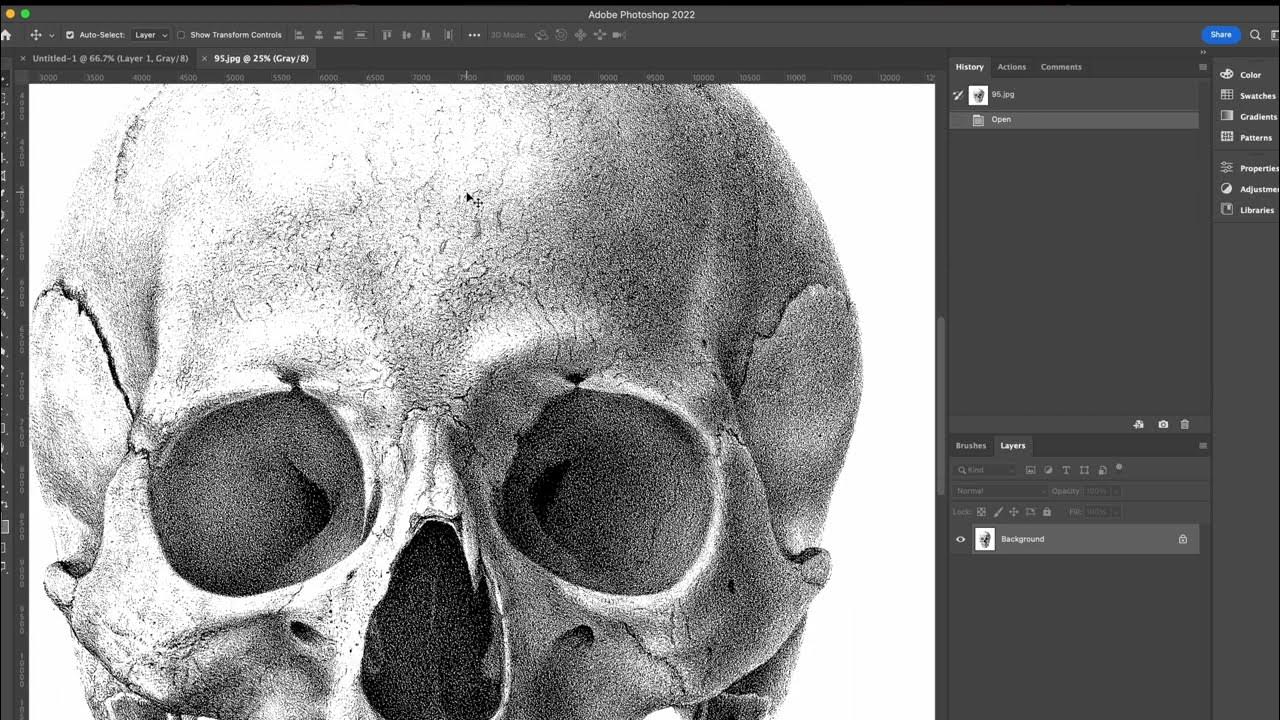Filter layers by type layers icon
1280x720 pixels.
[x=1066, y=470]
